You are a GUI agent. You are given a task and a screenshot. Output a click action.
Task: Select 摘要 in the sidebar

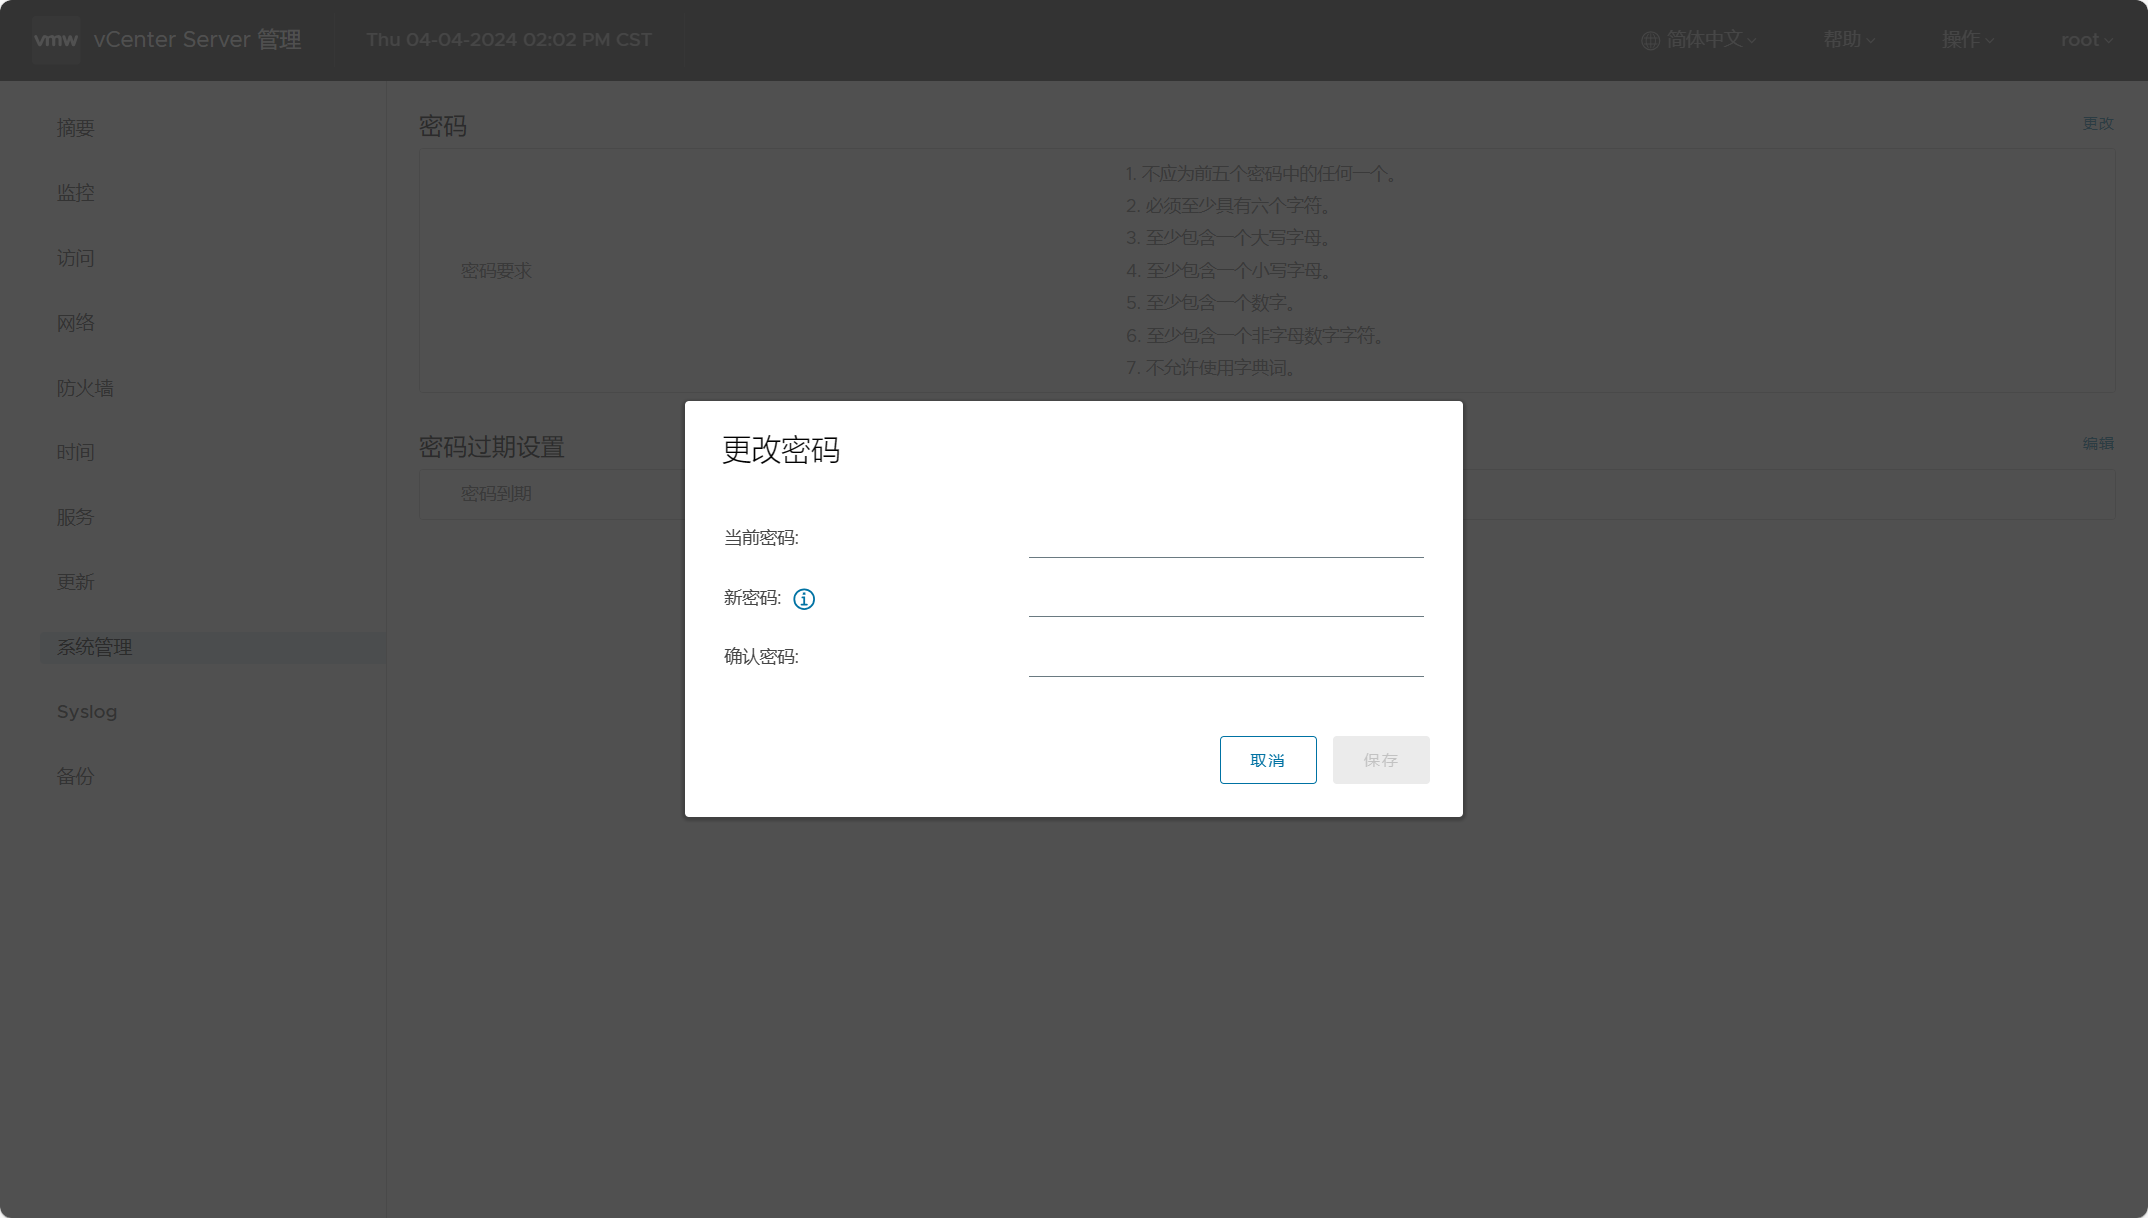click(x=76, y=128)
